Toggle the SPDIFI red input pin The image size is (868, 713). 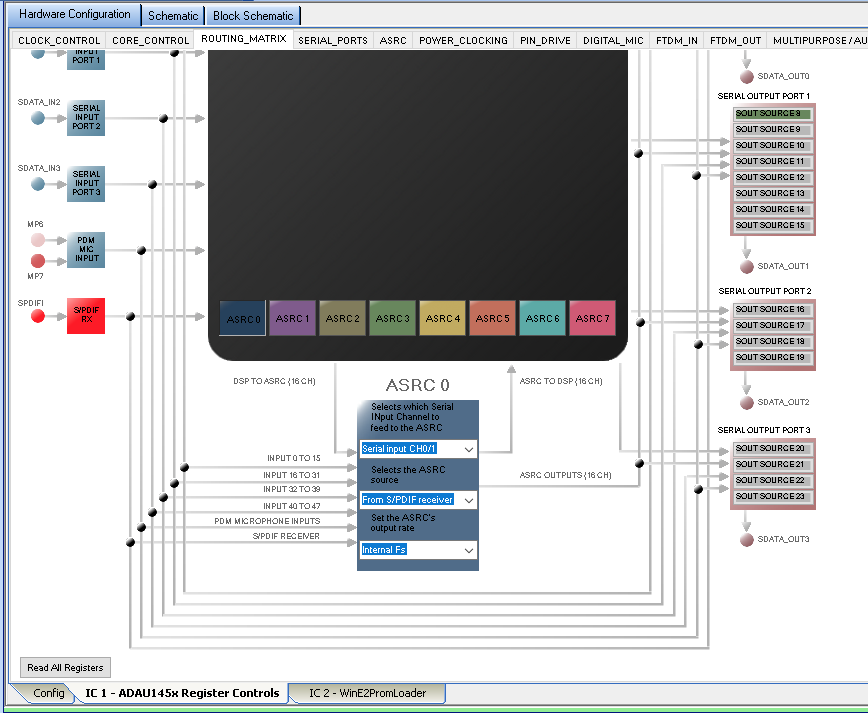click(x=38, y=316)
